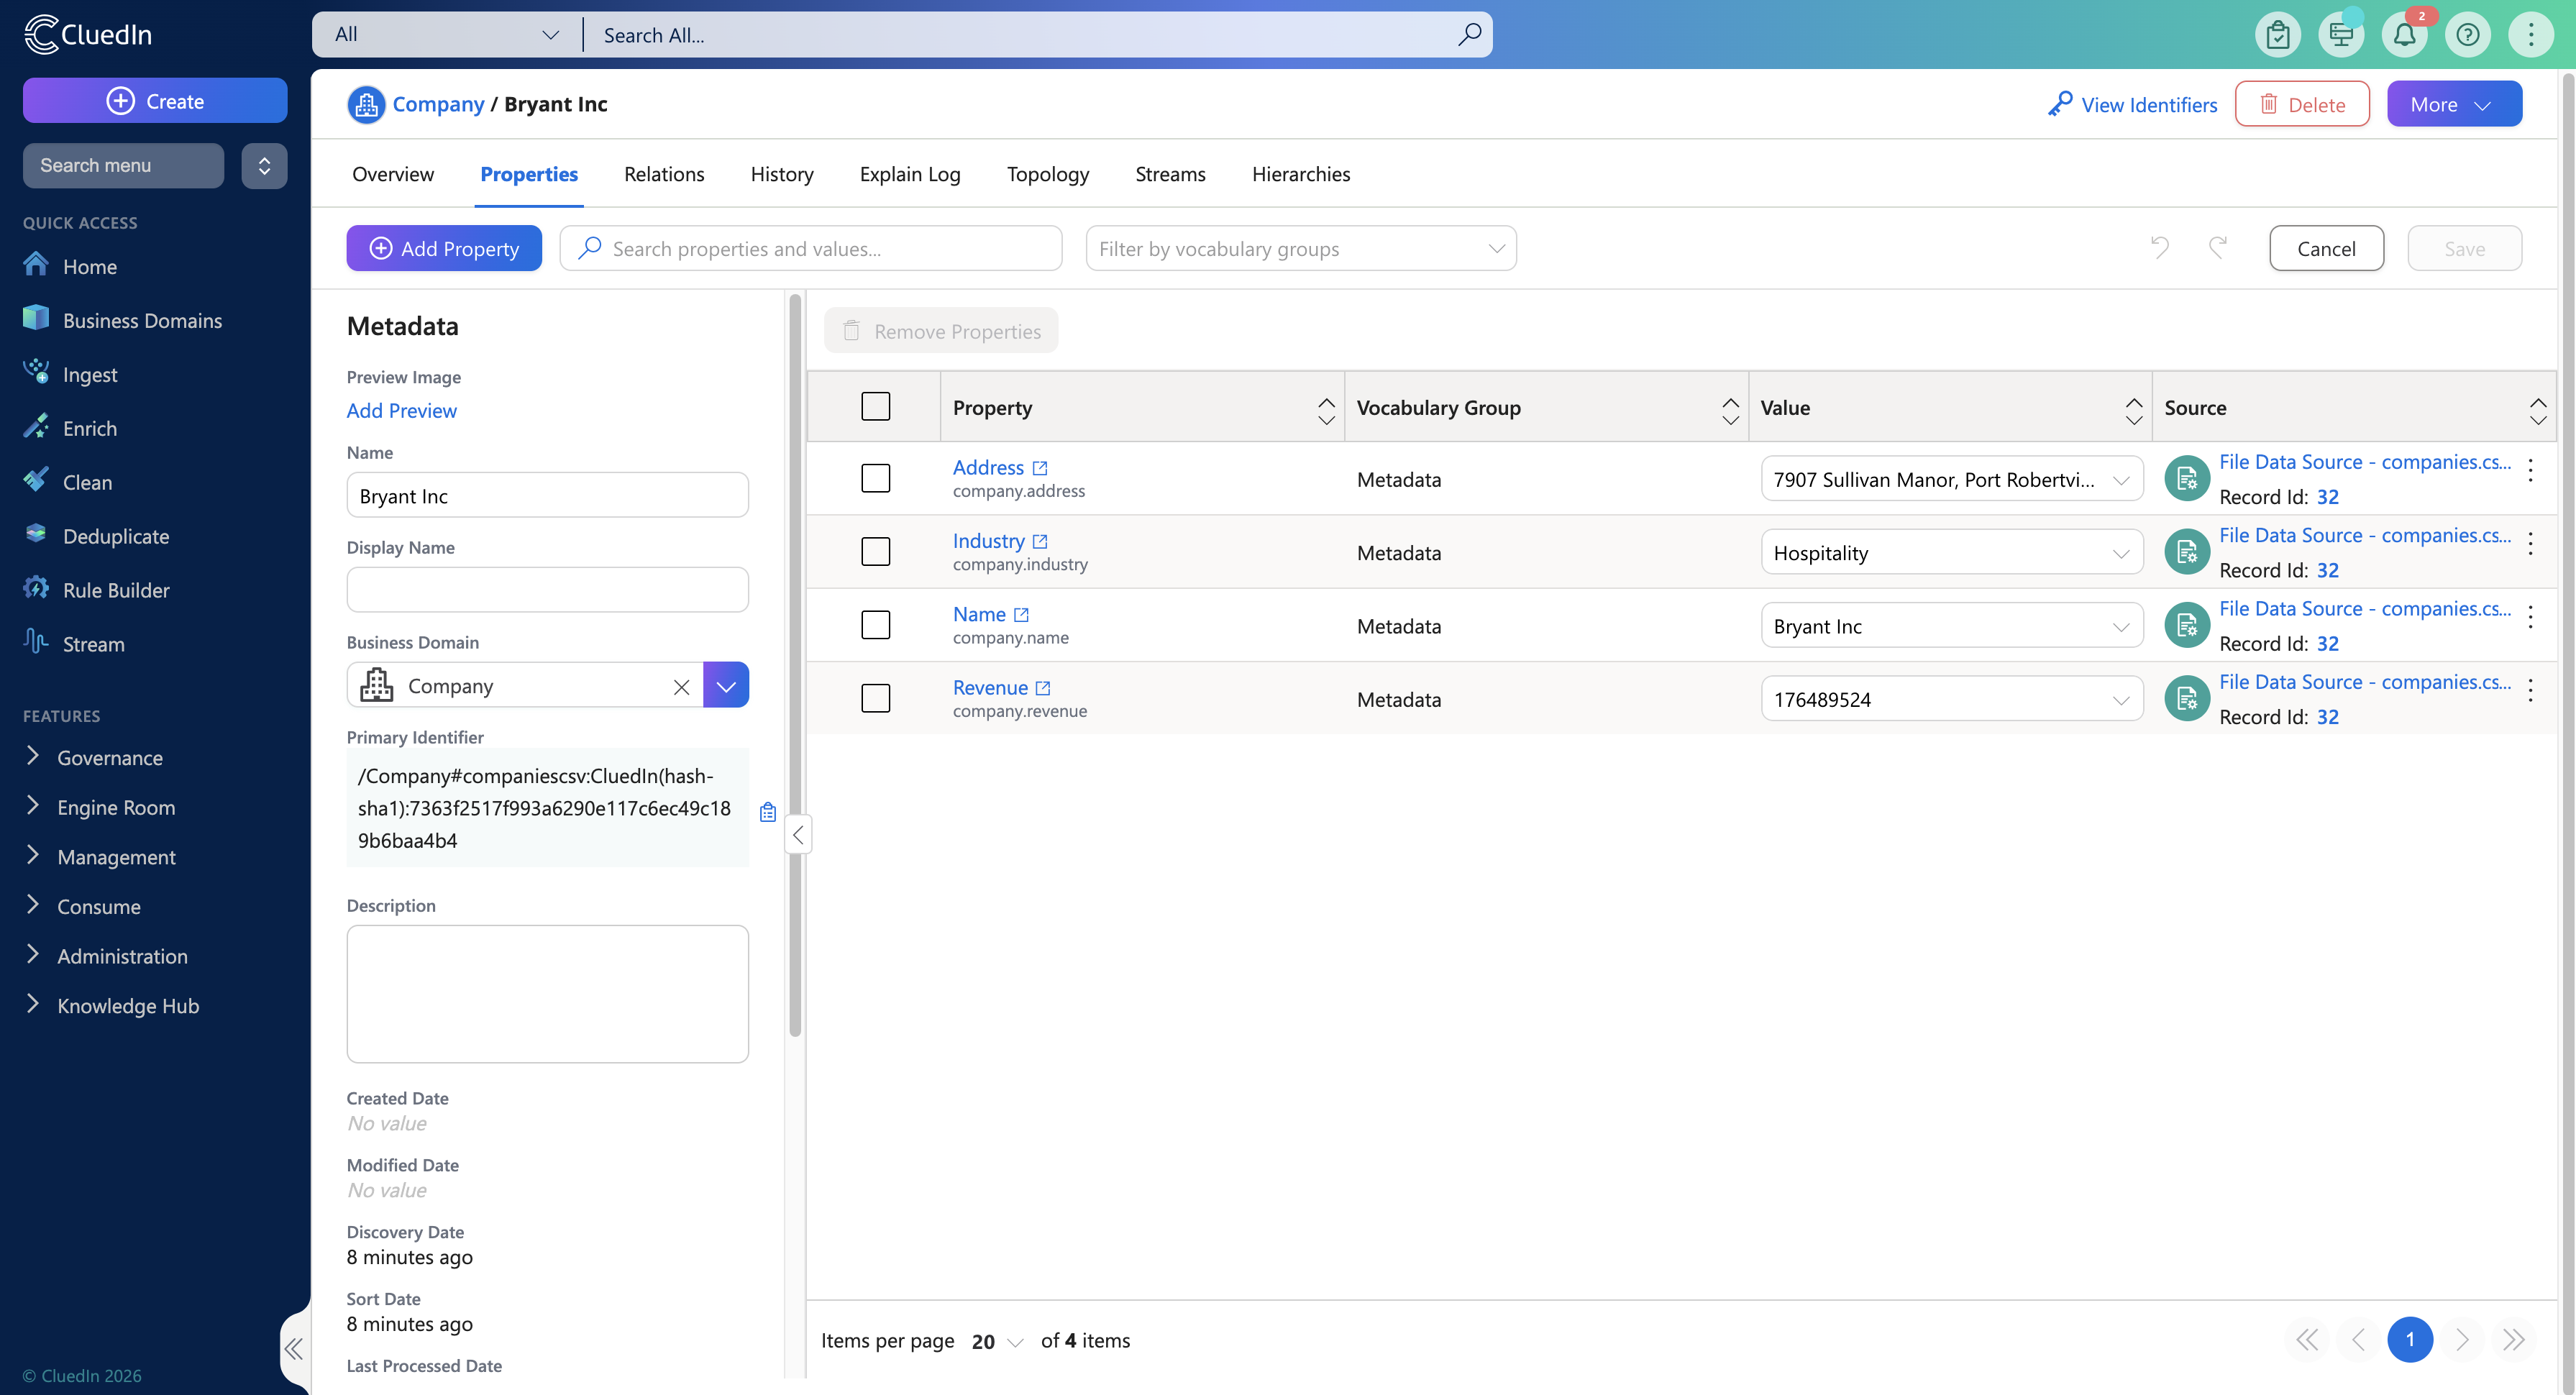Open the help question mark icon

(2467, 35)
